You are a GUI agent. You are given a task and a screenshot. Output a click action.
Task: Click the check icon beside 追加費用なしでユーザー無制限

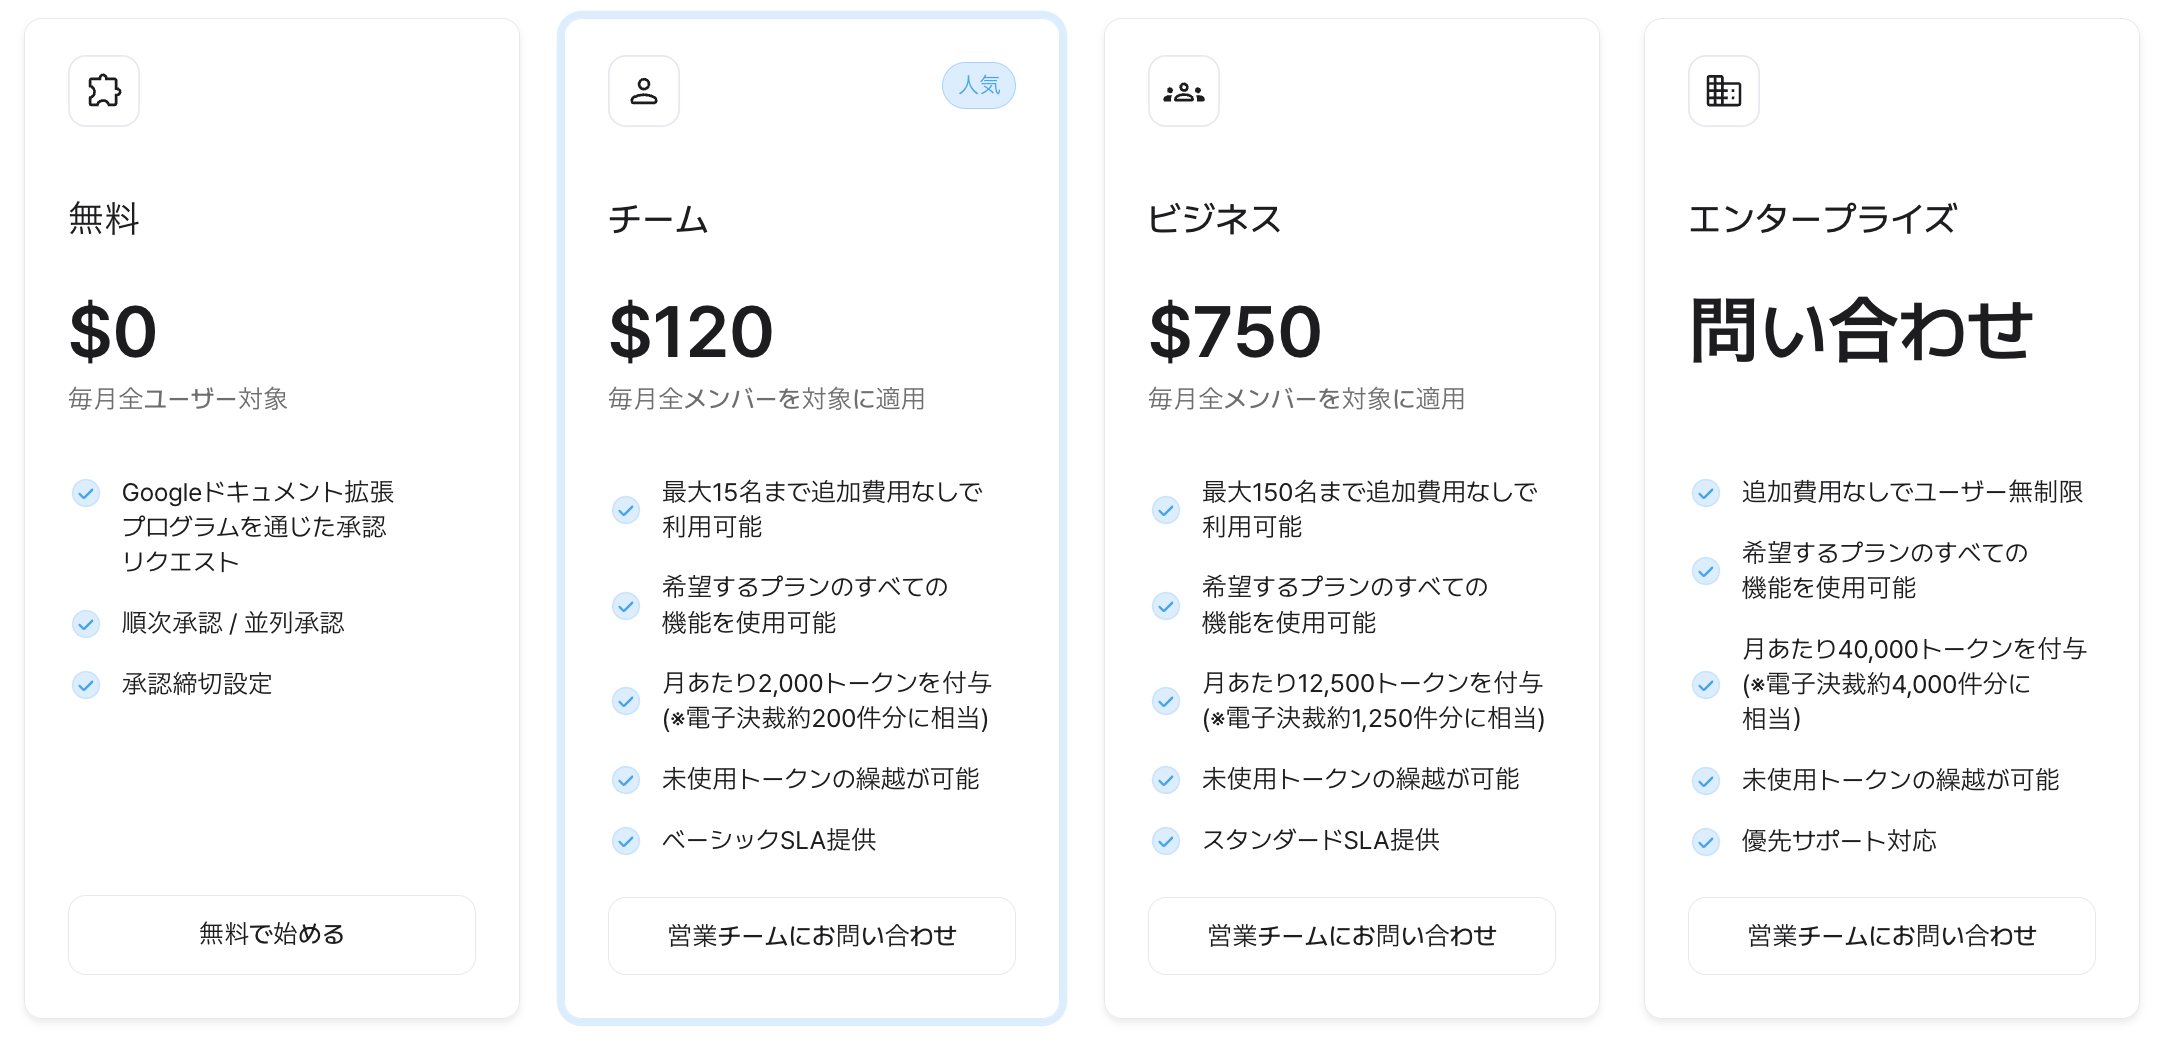[x=1706, y=493]
